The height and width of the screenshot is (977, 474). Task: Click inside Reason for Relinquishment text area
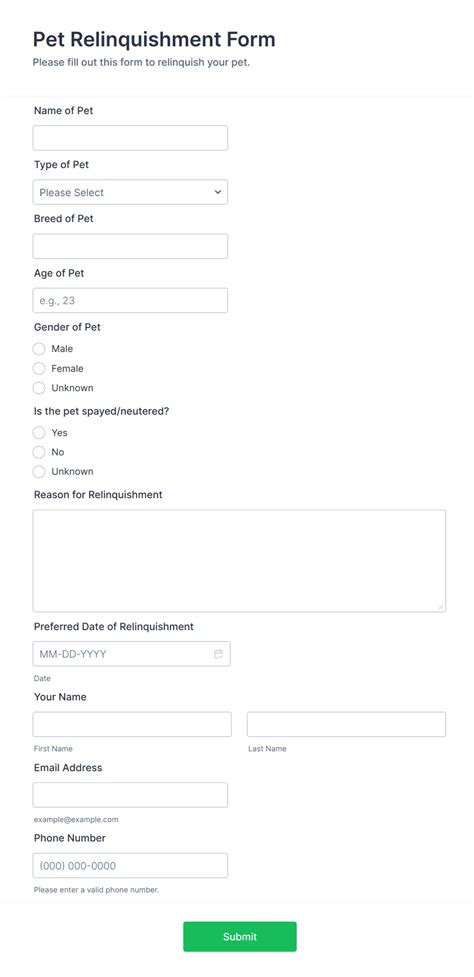coord(239,561)
